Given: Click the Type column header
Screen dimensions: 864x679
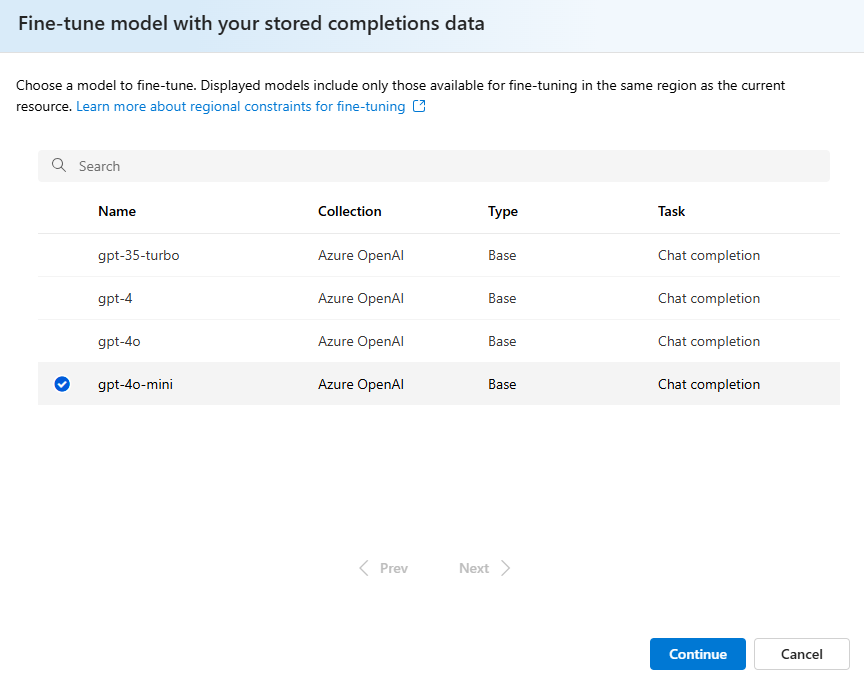Looking at the screenshot, I should pos(503,211).
